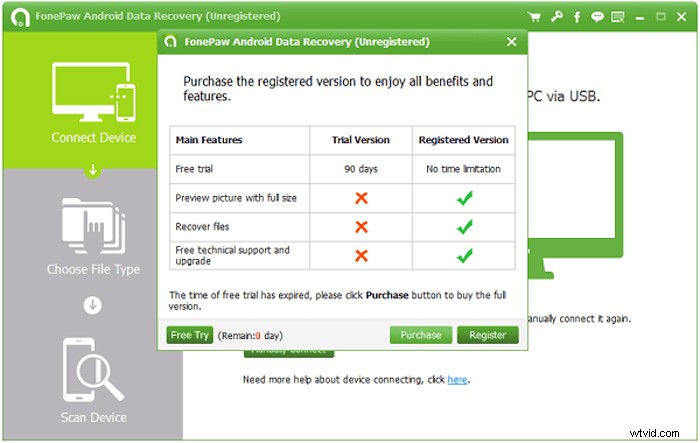The height and width of the screenshot is (443, 700).
Task: Click the FonePaw logo in main title bar
Action: pyautogui.click(x=17, y=17)
